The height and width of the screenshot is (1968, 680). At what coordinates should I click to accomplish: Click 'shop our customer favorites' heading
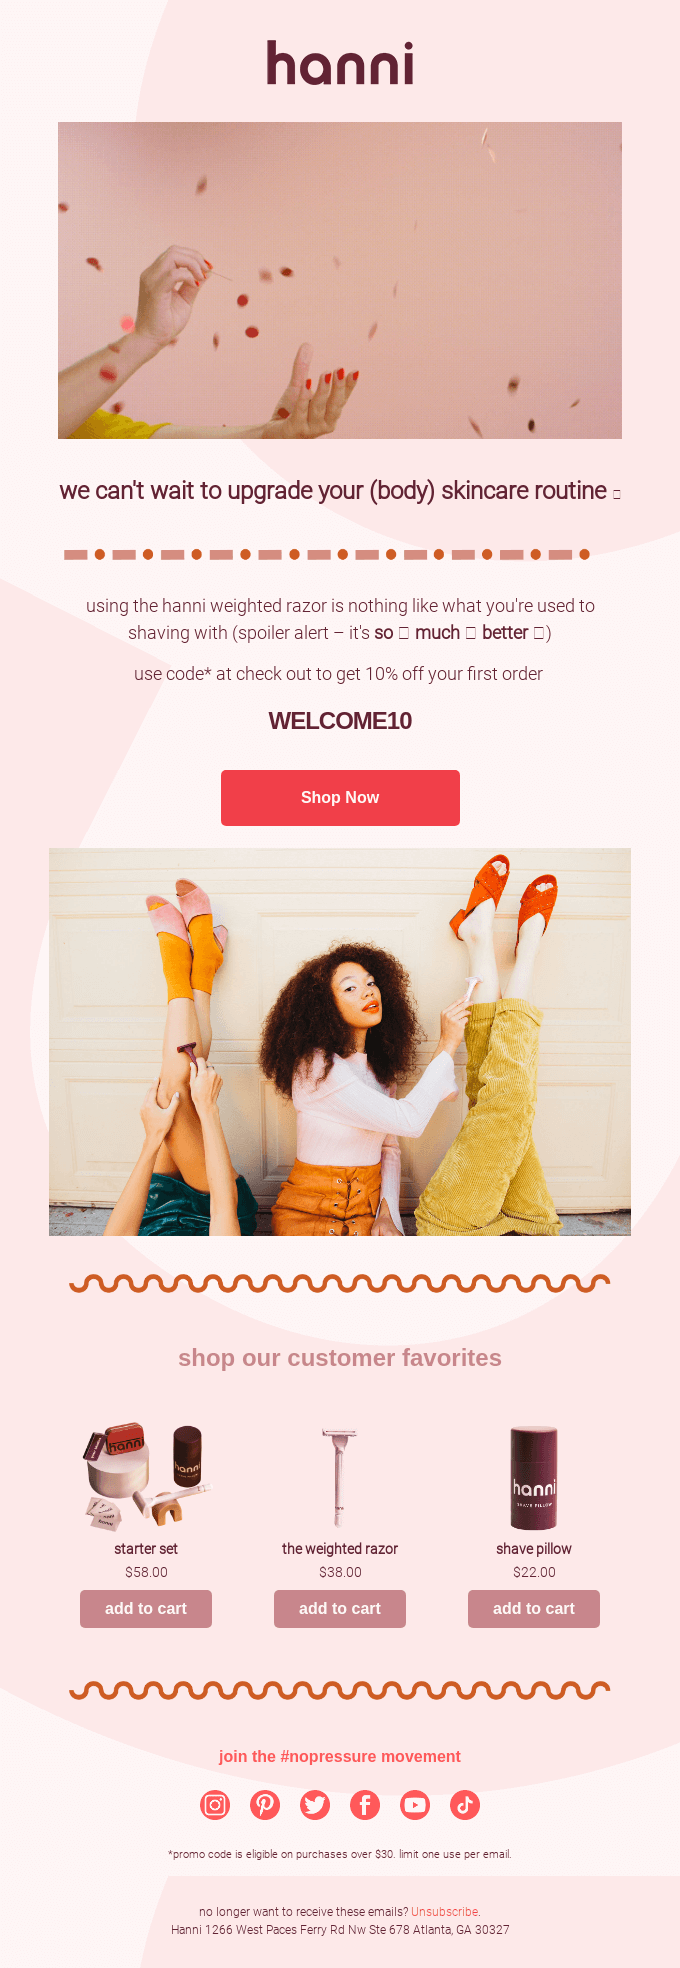[x=340, y=1358]
